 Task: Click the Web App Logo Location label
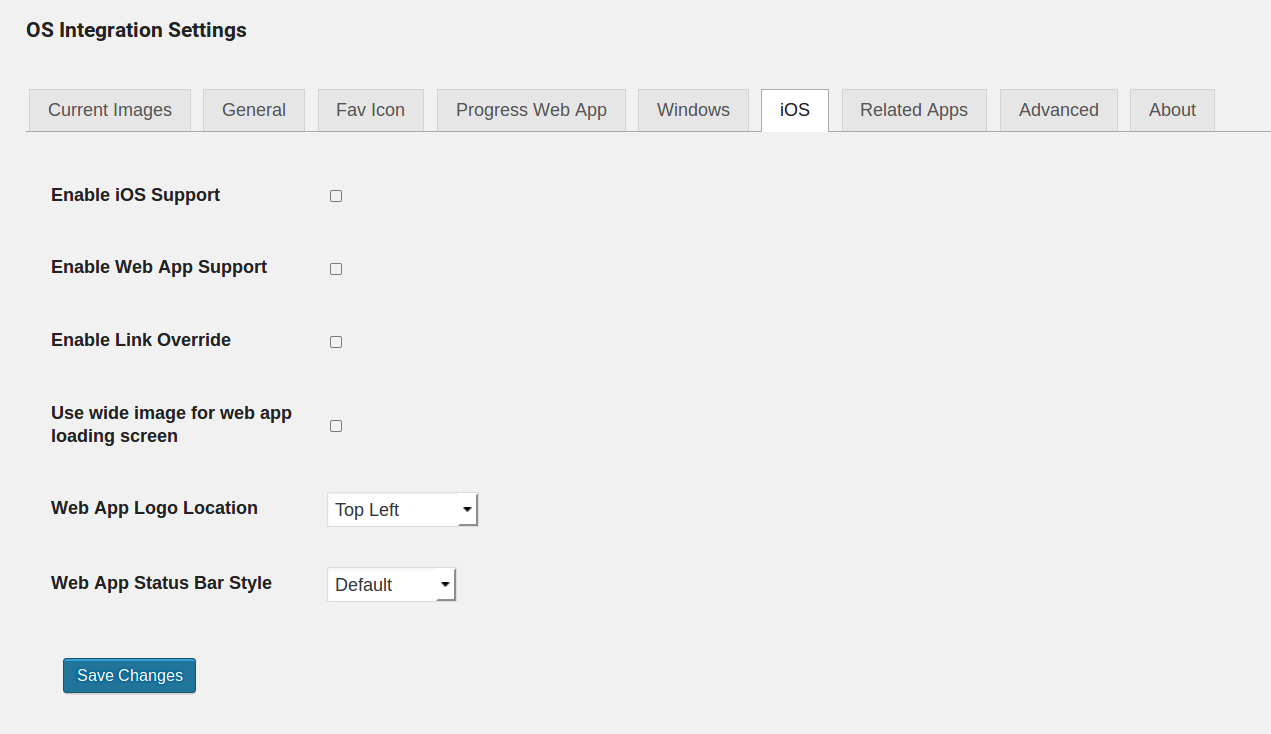(x=154, y=508)
